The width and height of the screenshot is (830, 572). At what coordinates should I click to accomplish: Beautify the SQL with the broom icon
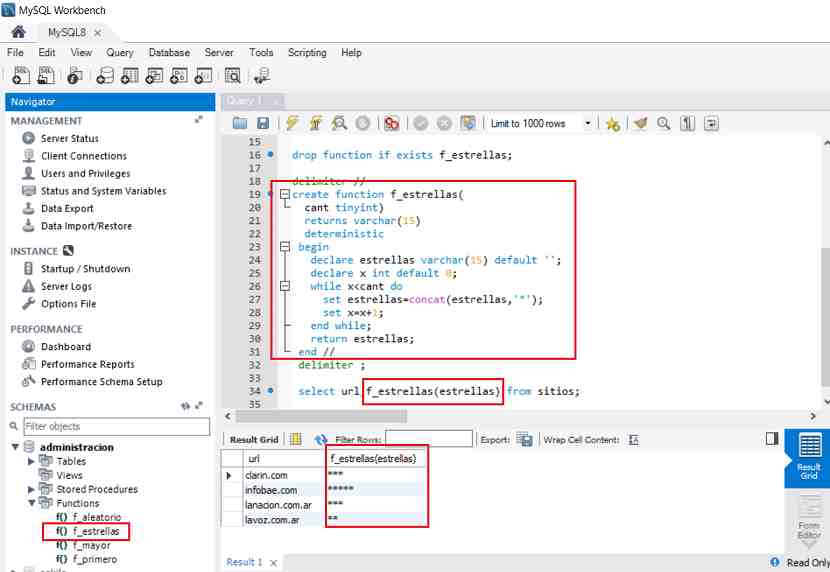point(640,123)
